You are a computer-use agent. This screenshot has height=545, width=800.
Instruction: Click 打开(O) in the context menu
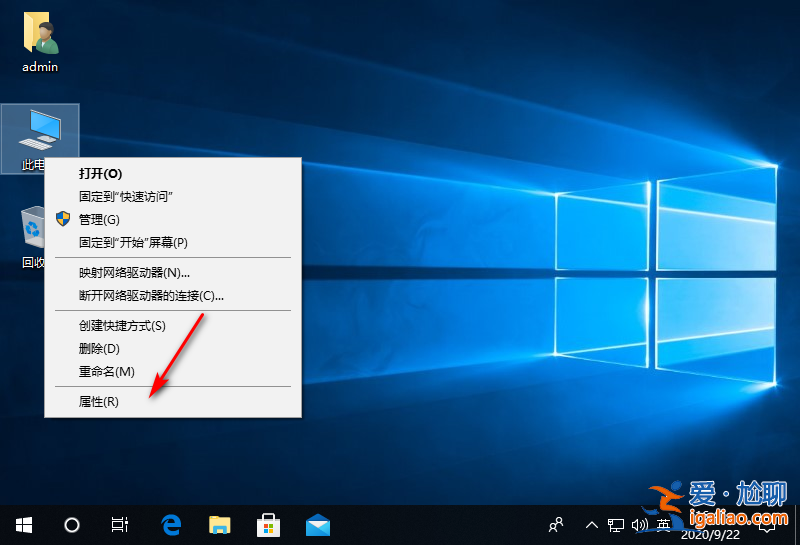(x=173, y=174)
